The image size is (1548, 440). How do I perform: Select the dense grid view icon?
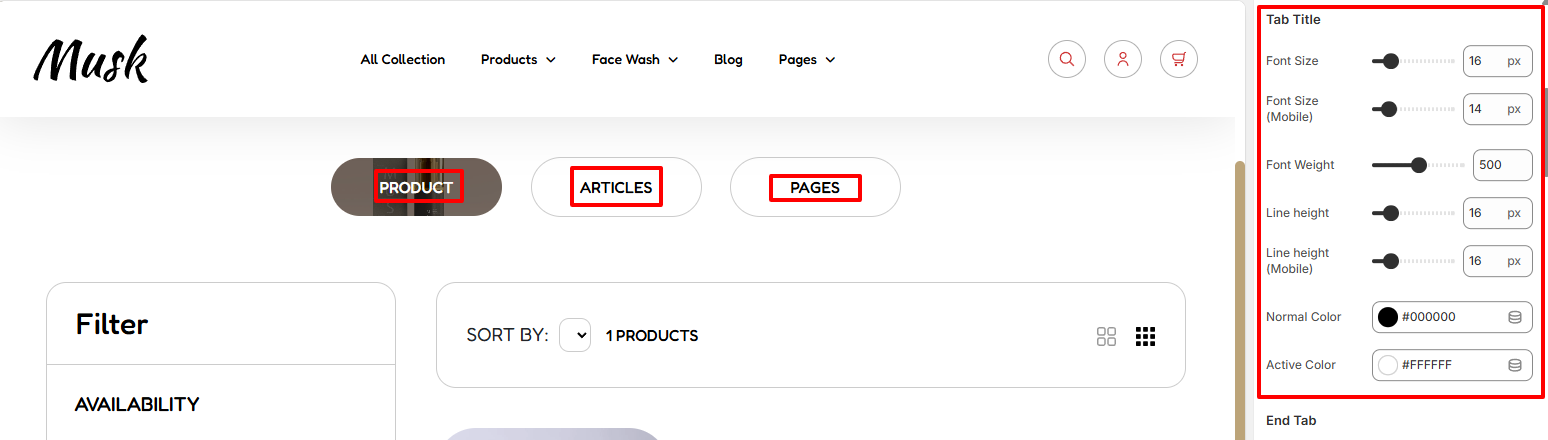point(1146,336)
